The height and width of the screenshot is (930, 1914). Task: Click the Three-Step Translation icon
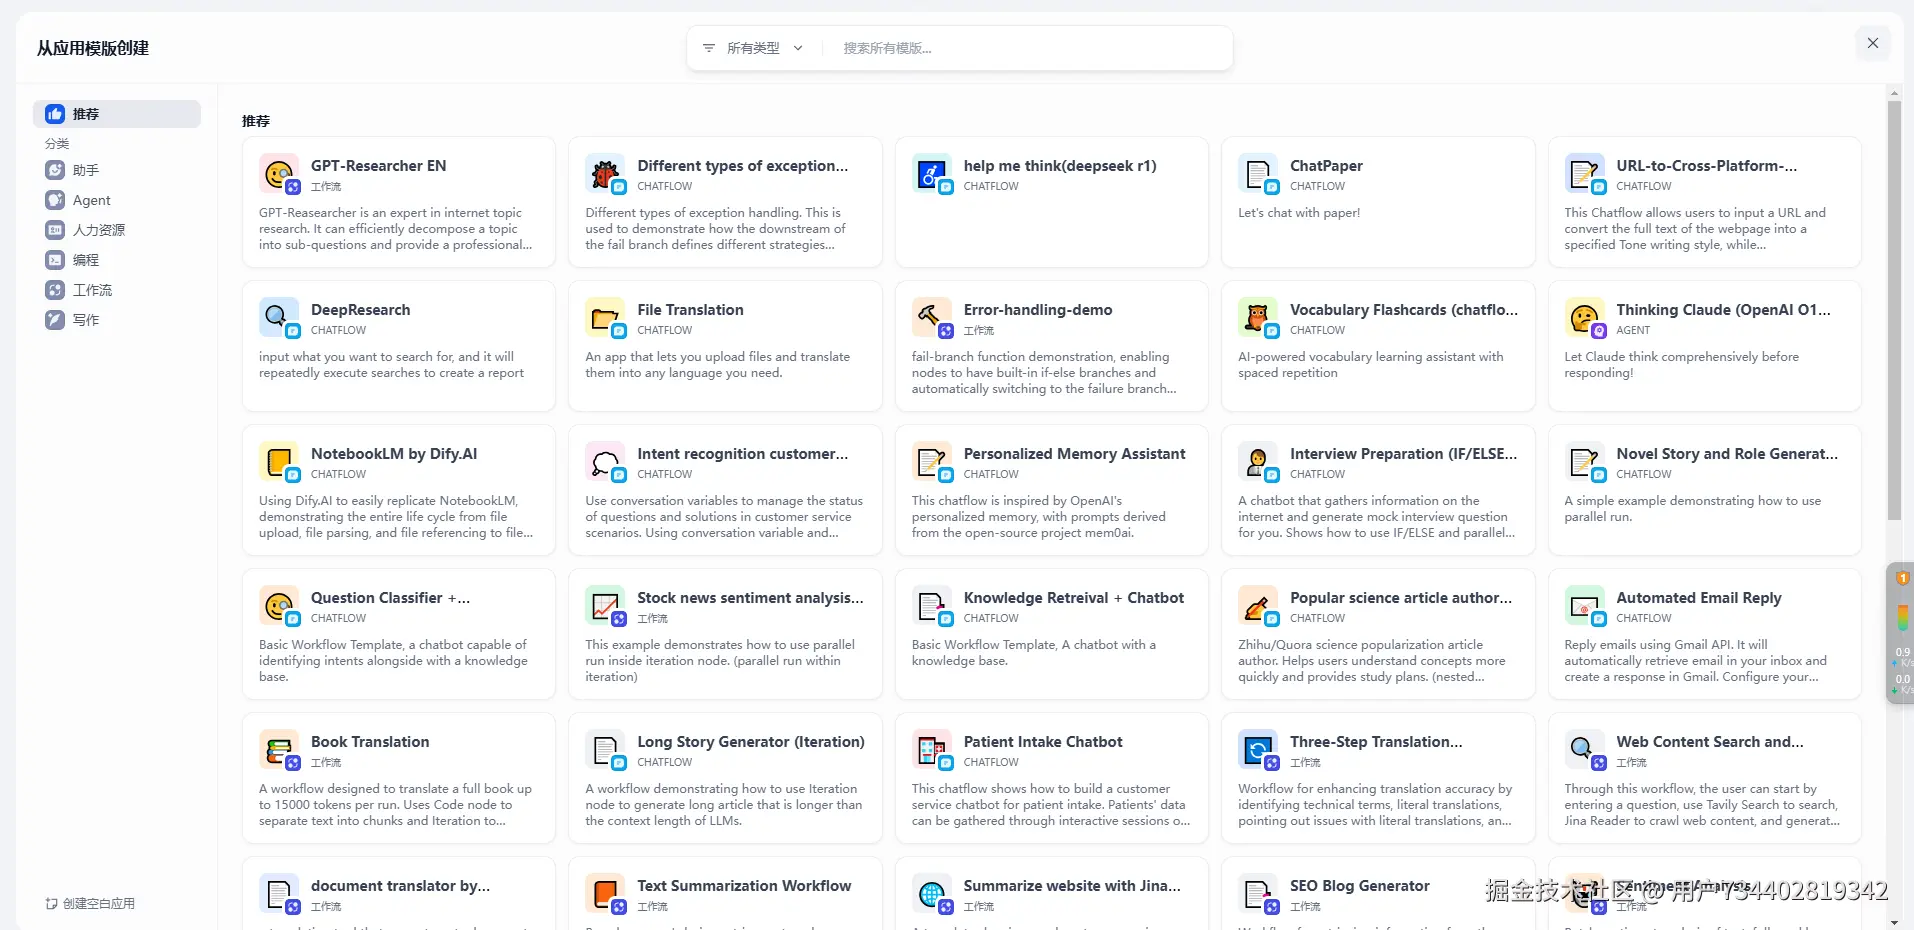coord(1258,750)
